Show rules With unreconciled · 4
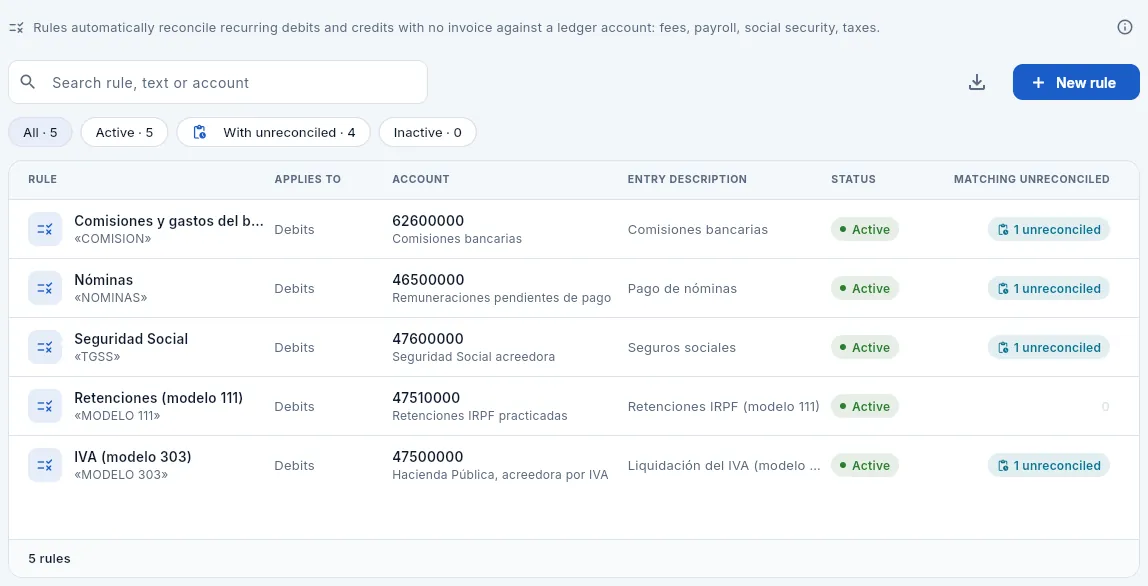Image resolution: width=1148 pixels, height=586 pixels. tap(274, 133)
